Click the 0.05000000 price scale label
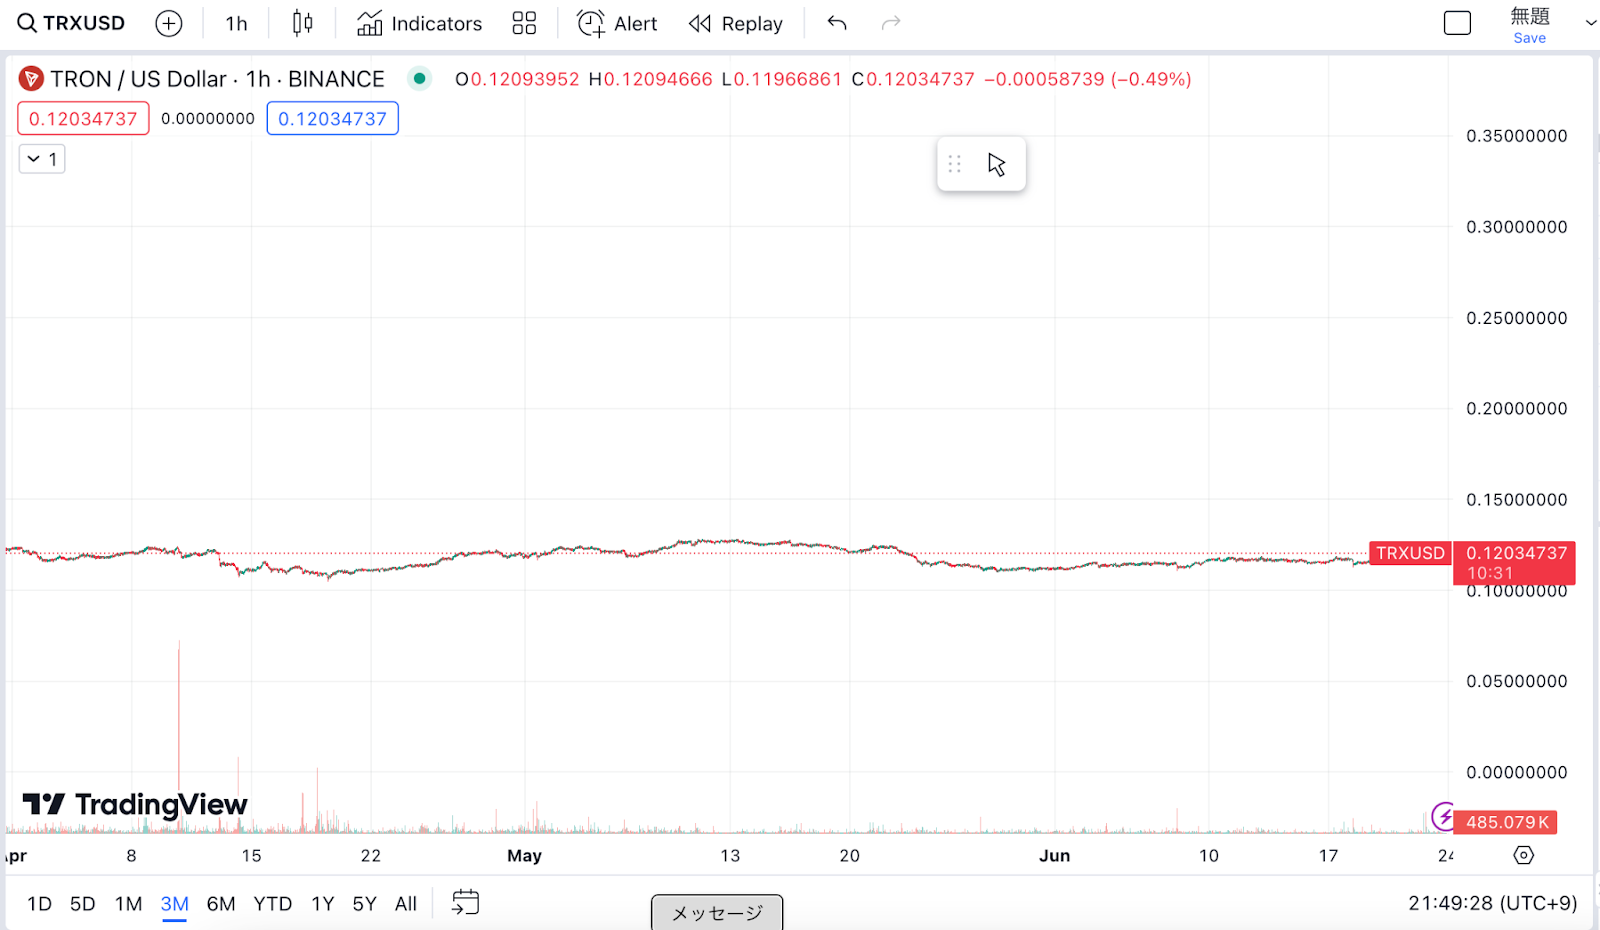 pyautogui.click(x=1516, y=681)
